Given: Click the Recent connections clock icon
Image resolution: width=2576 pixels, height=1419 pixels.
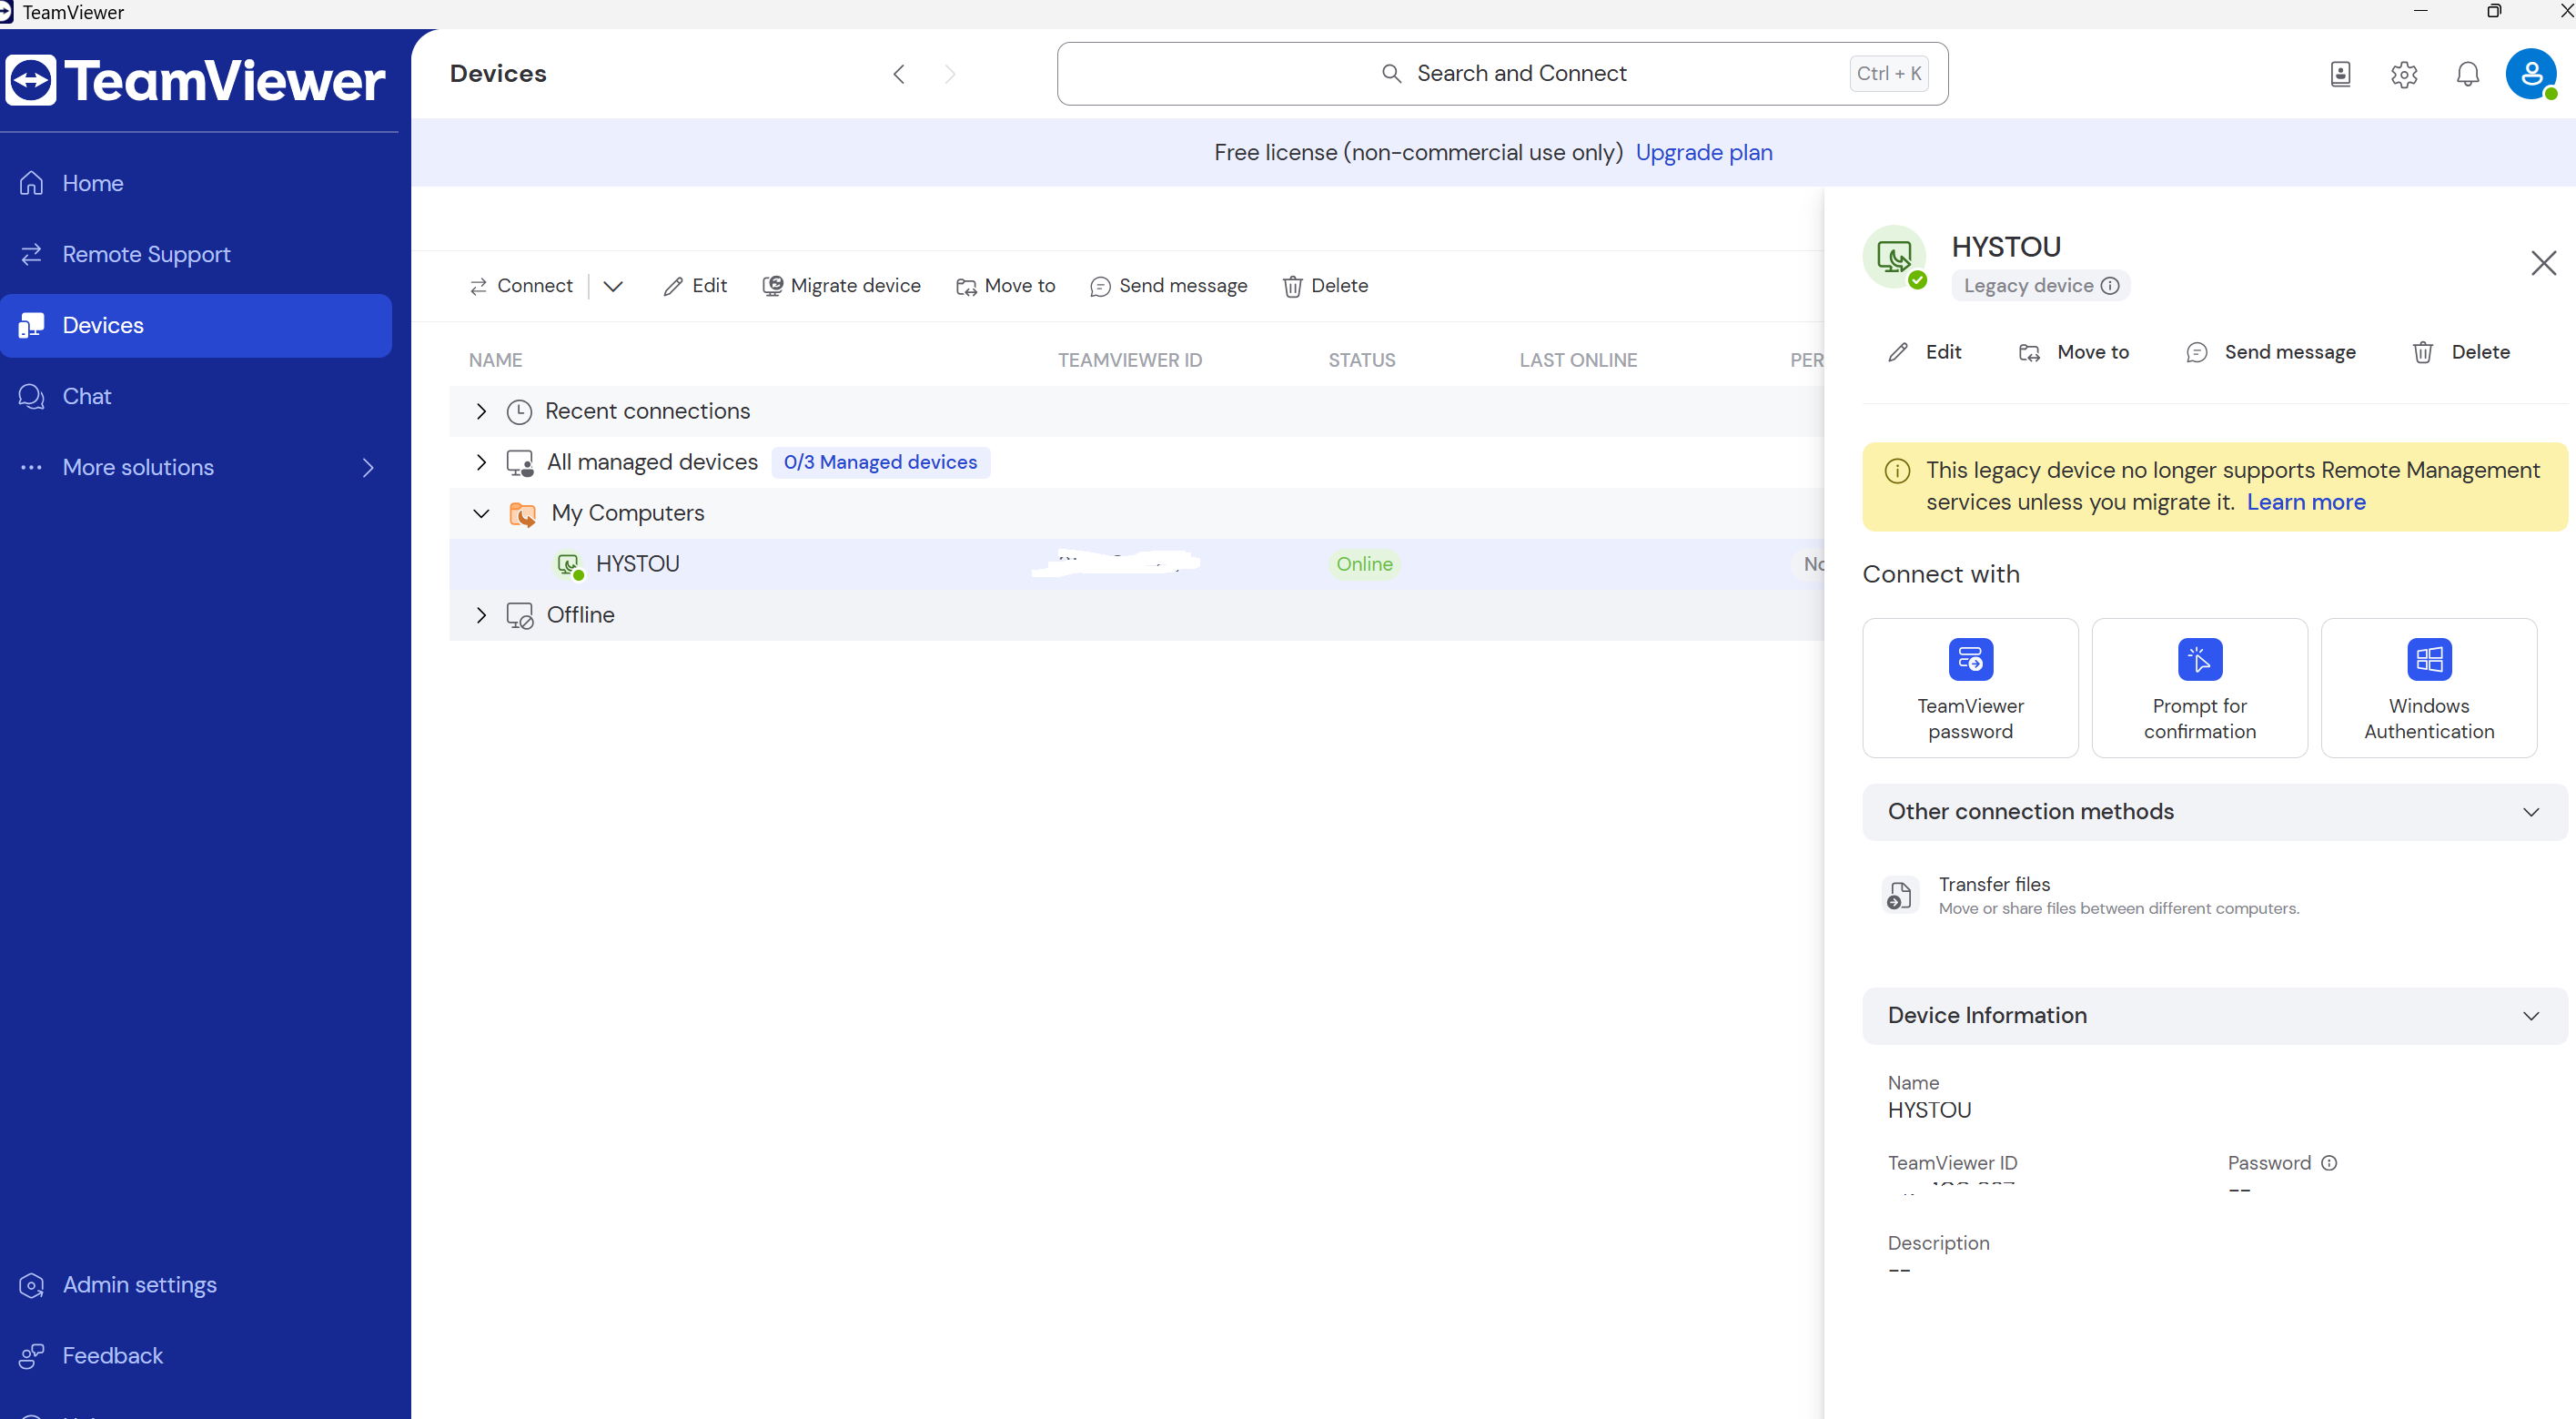Looking at the screenshot, I should tap(518, 412).
